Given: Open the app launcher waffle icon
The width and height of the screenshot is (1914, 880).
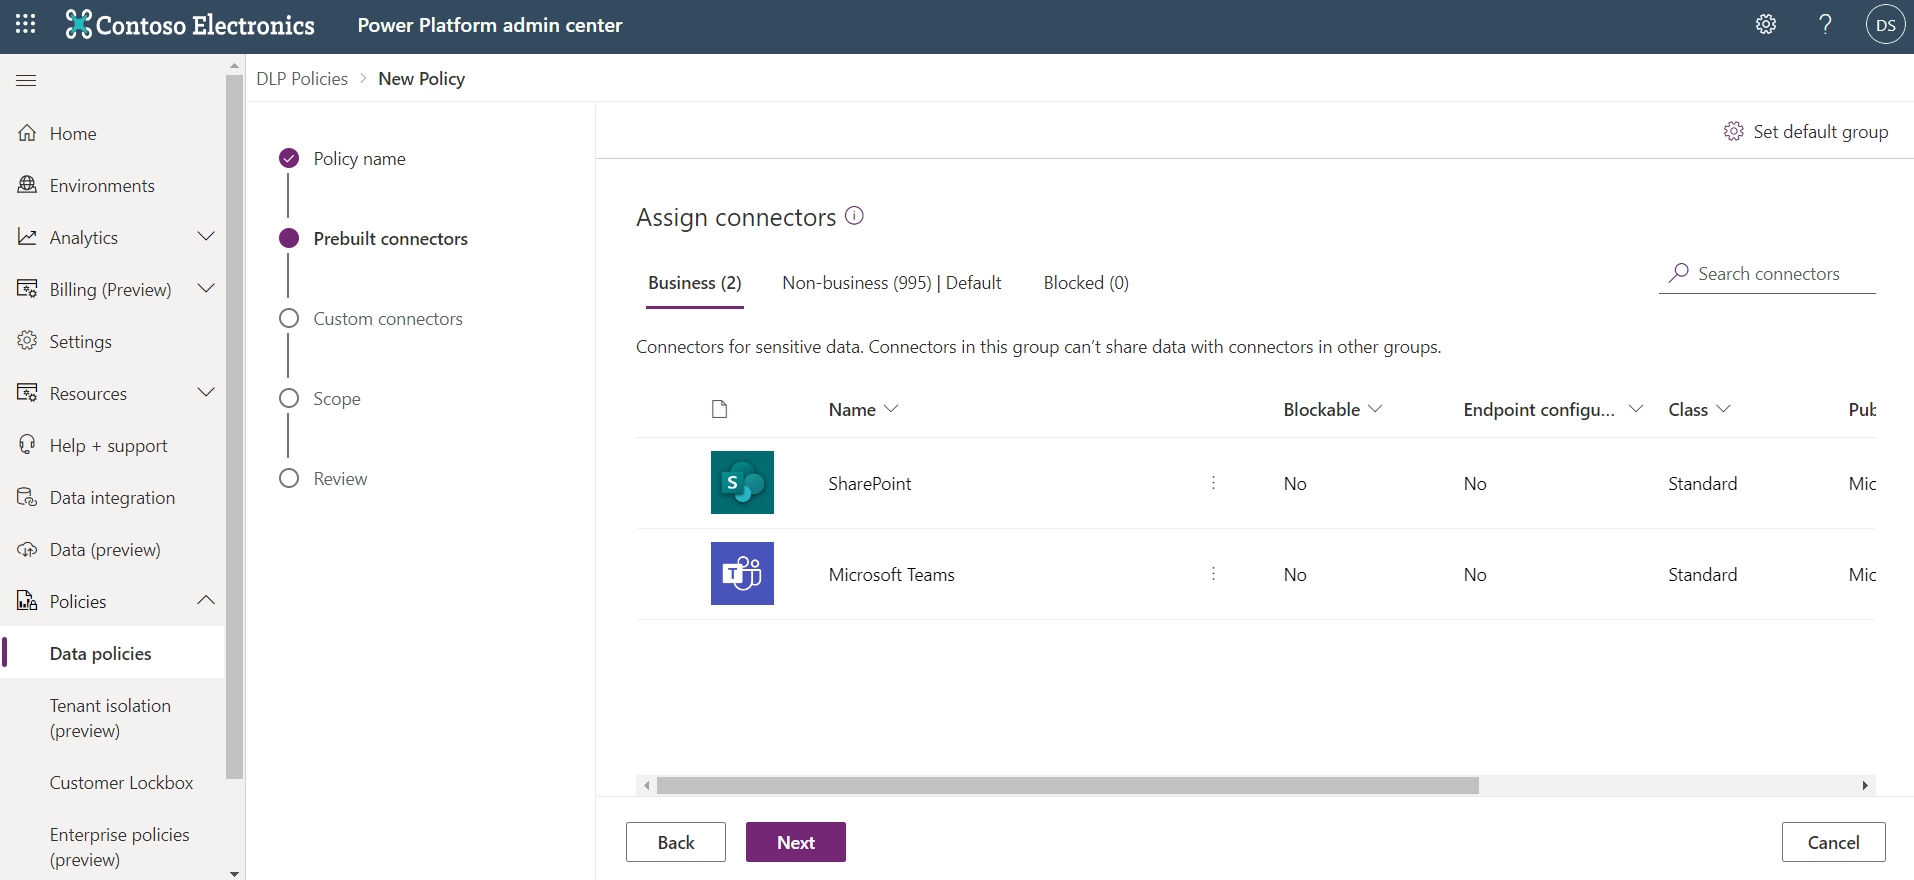Looking at the screenshot, I should [x=26, y=24].
